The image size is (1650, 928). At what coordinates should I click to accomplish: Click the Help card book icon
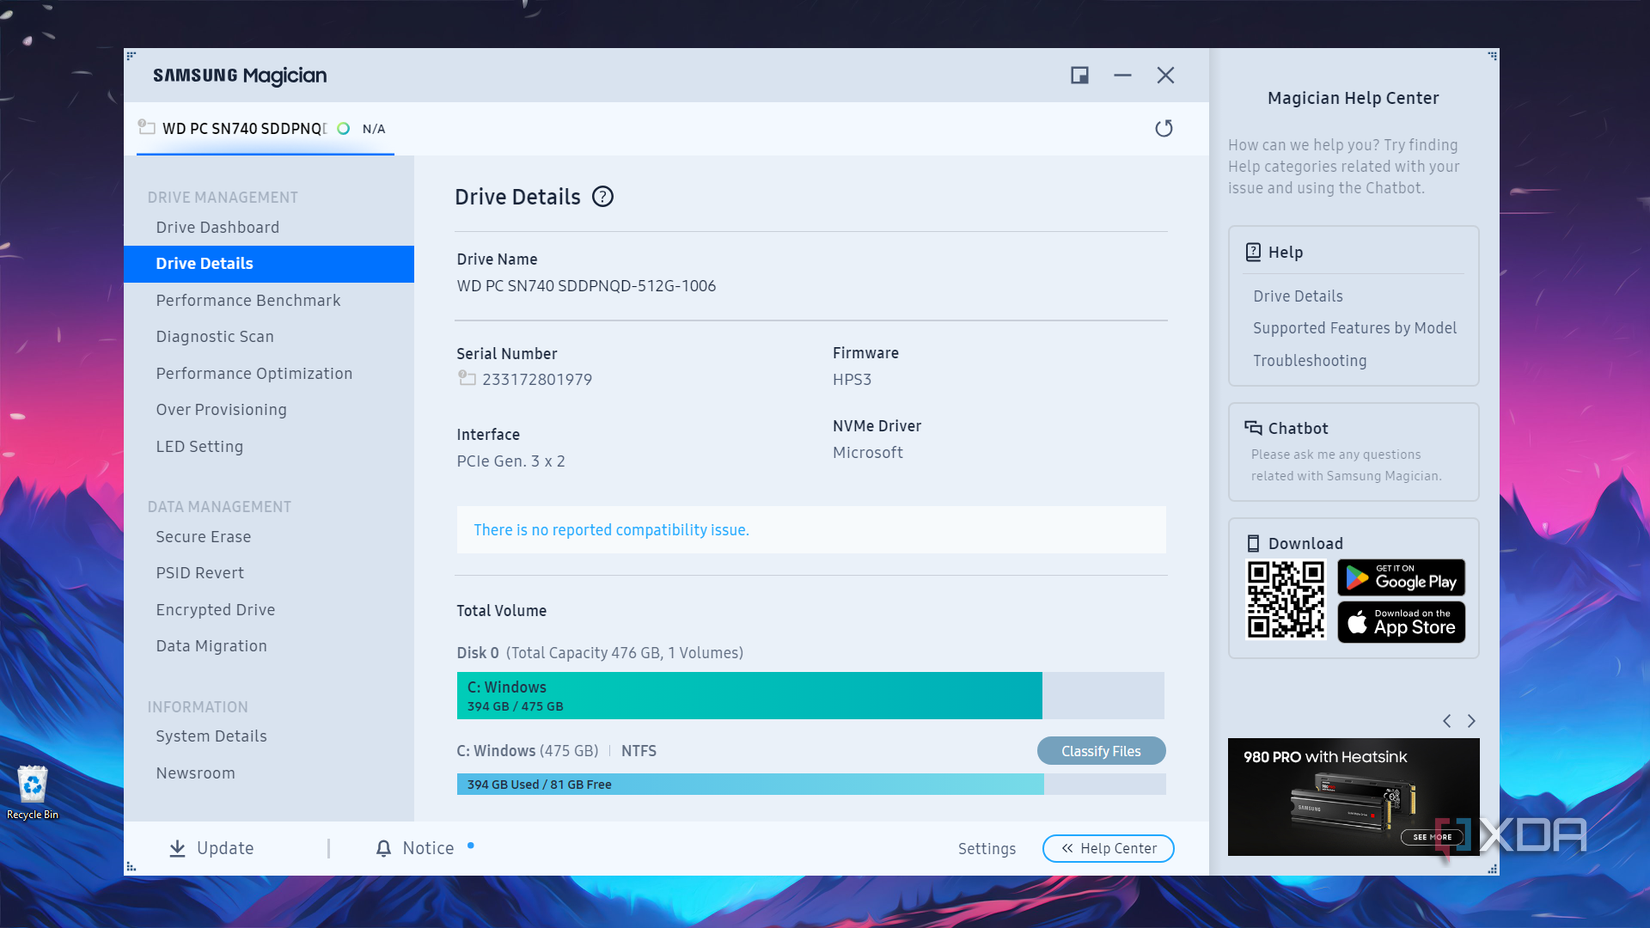[1253, 252]
